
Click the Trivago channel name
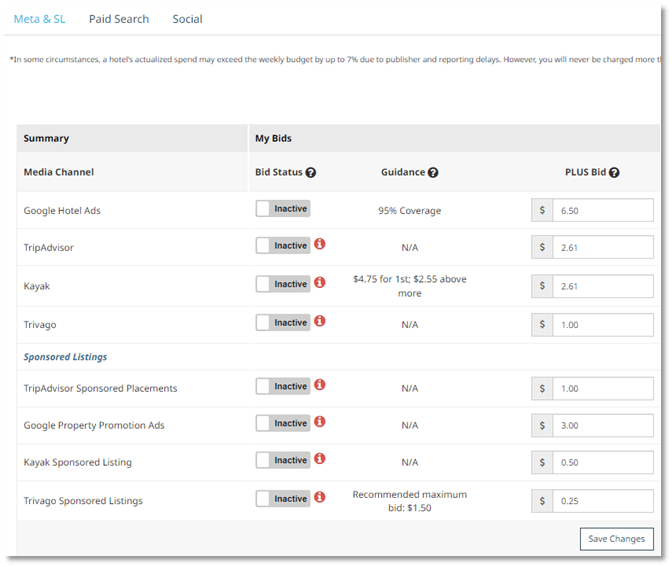point(40,324)
